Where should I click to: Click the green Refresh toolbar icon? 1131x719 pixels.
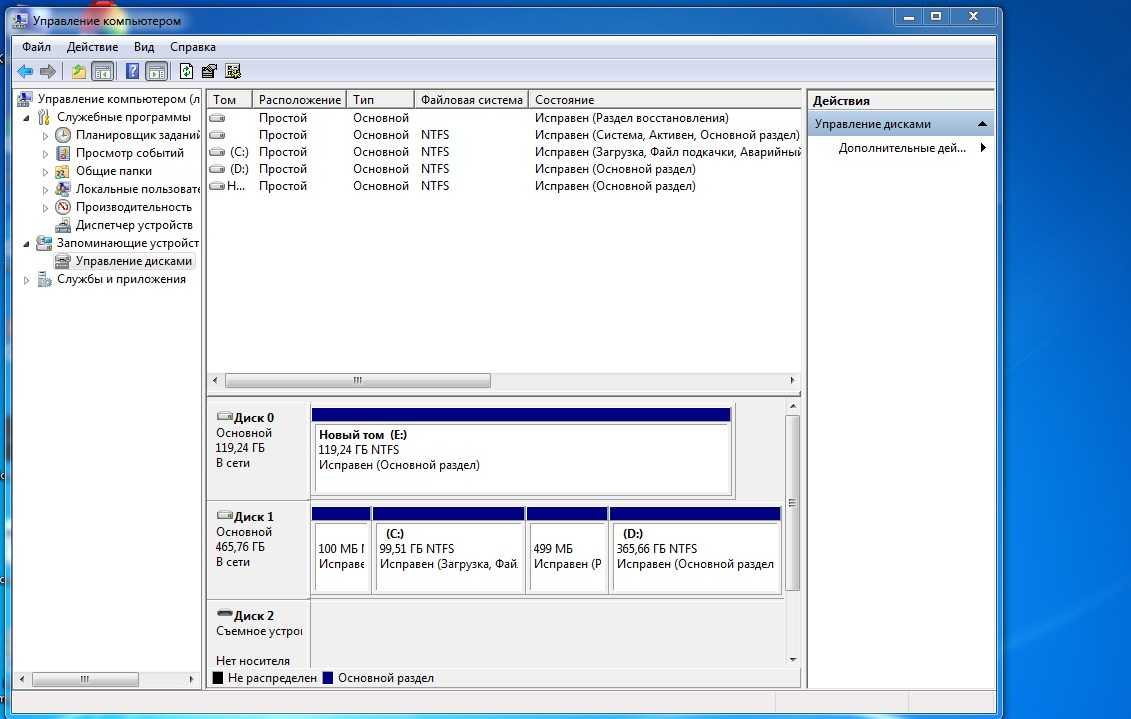[186, 71]
